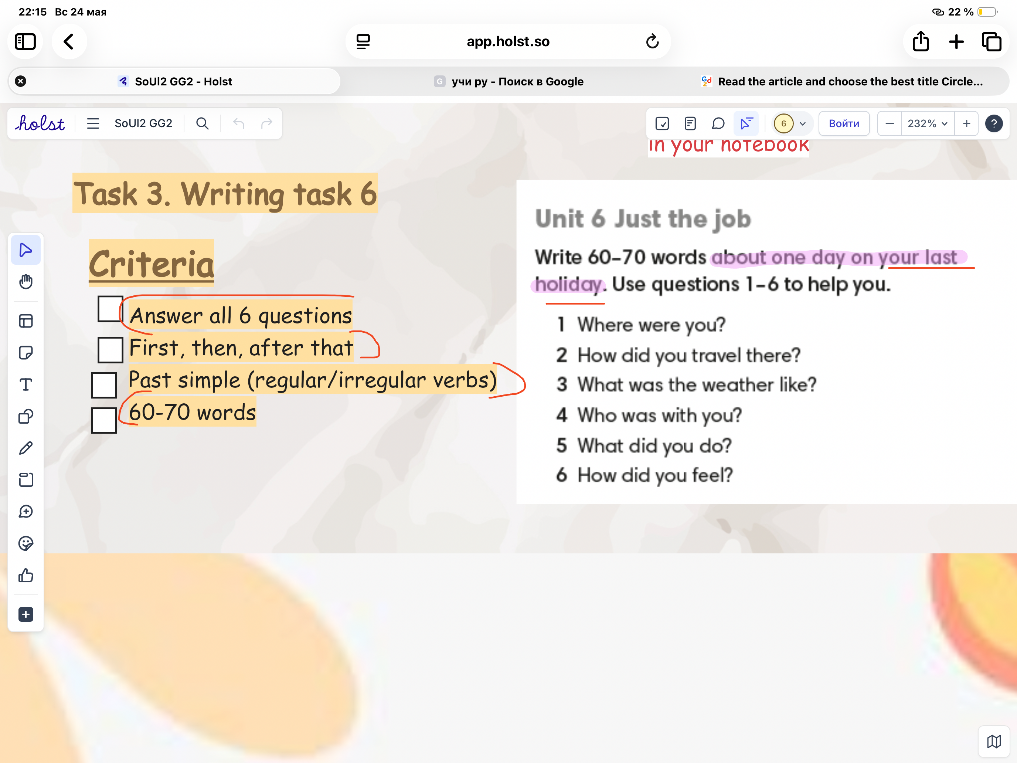Open the hamburger board menu
Image resolution: width=1017 pixels, height=763 pixels.
coord(93,123)
